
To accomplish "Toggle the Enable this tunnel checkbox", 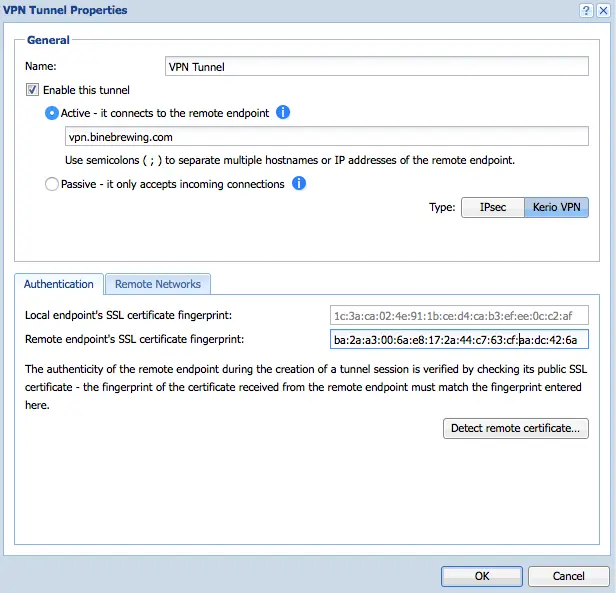I will click(x=32, y=90).
